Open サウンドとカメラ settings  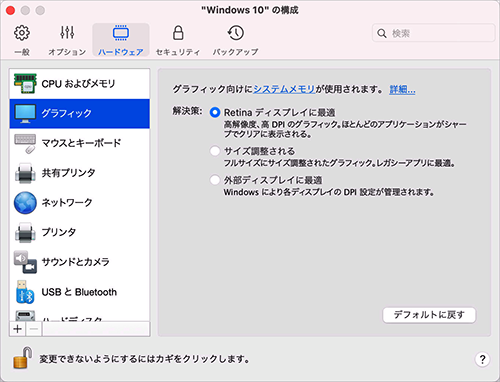pyautogui.click(x=80, y=262)
